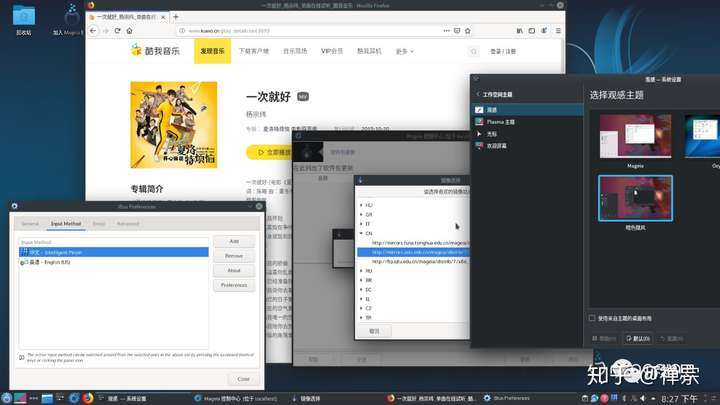Go to Firefox home page icon
Image resolution: width=720 pixels, height=405 pixels.
129,31
